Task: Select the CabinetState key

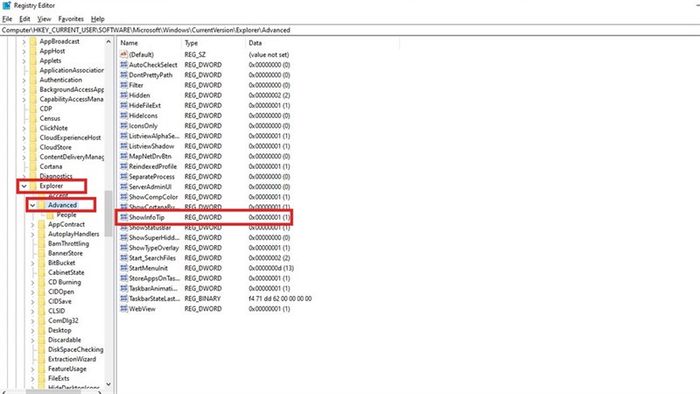Action: tap(66, 273)
